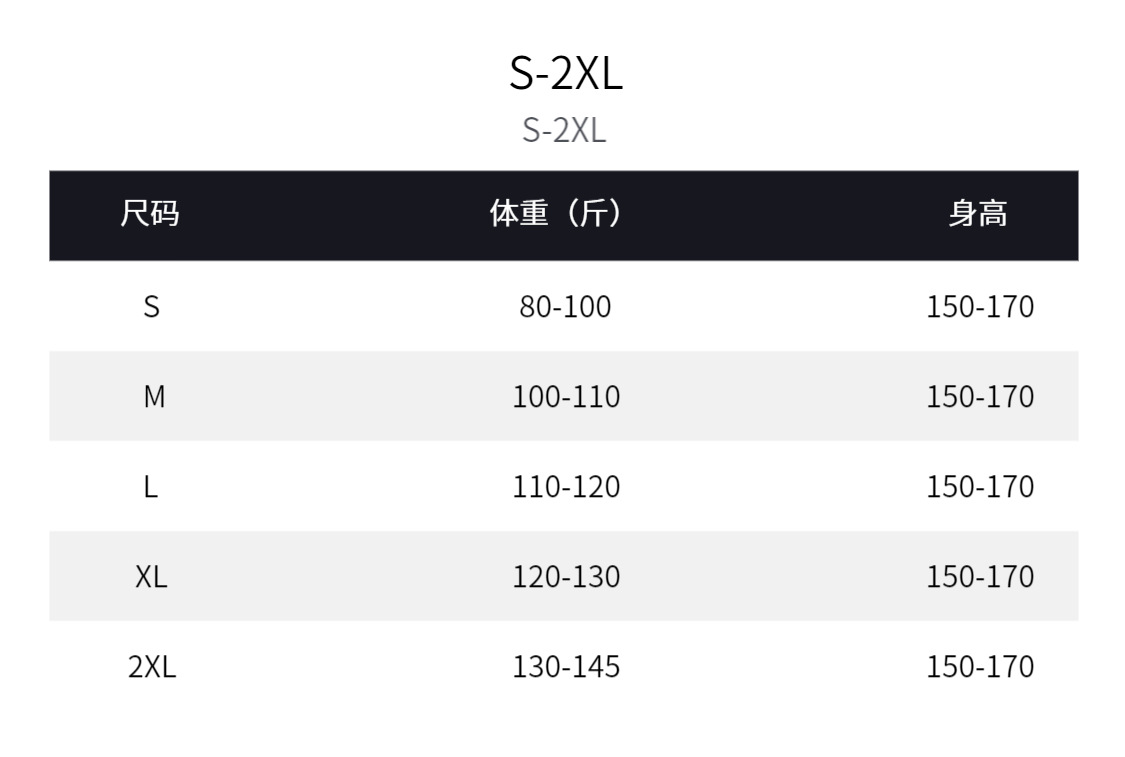Select the L size cell
1125x757 pixels.
coord(151,487)
